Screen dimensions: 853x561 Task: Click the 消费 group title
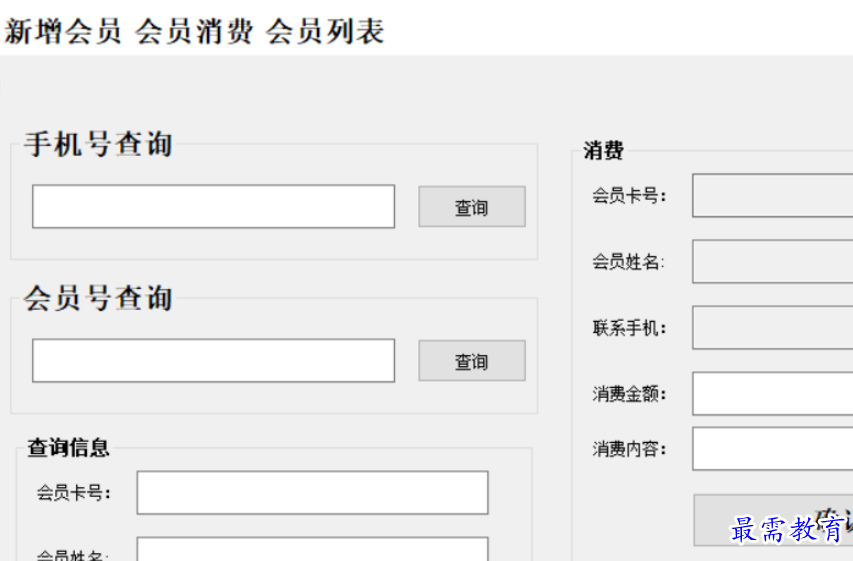(604, 151)
